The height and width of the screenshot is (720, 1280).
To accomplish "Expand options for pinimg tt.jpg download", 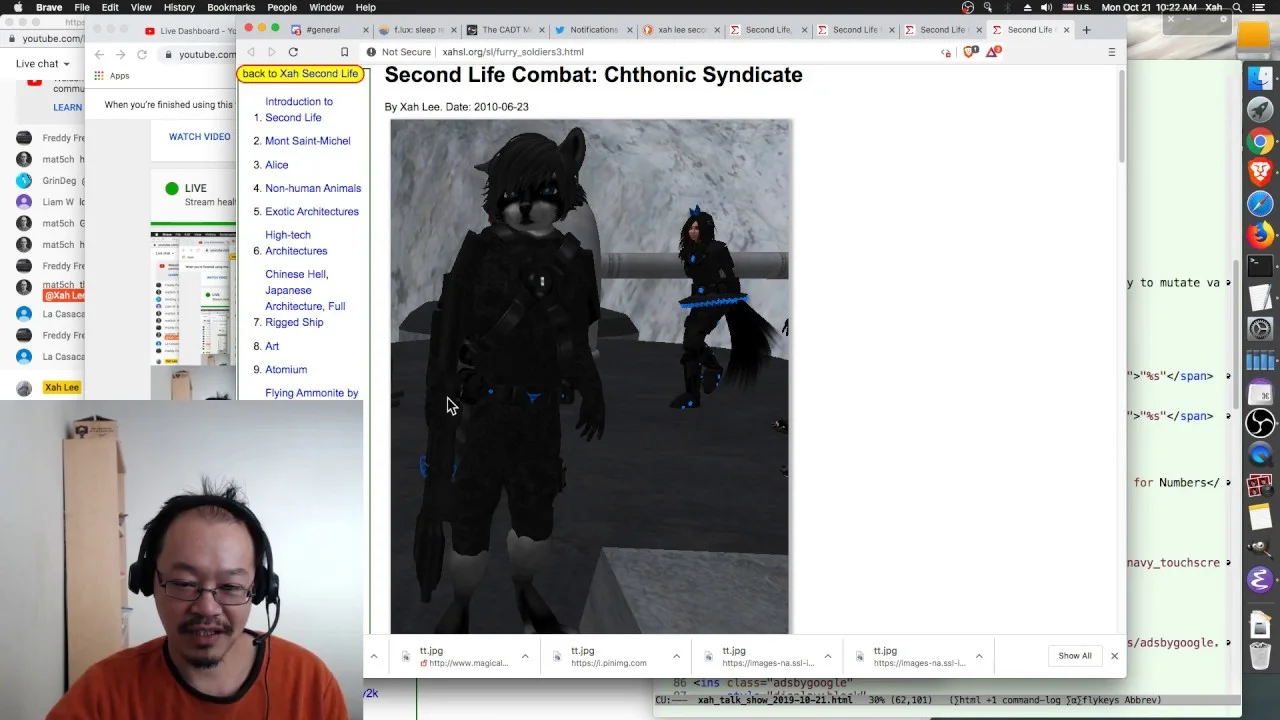I will tap(676, 656).
